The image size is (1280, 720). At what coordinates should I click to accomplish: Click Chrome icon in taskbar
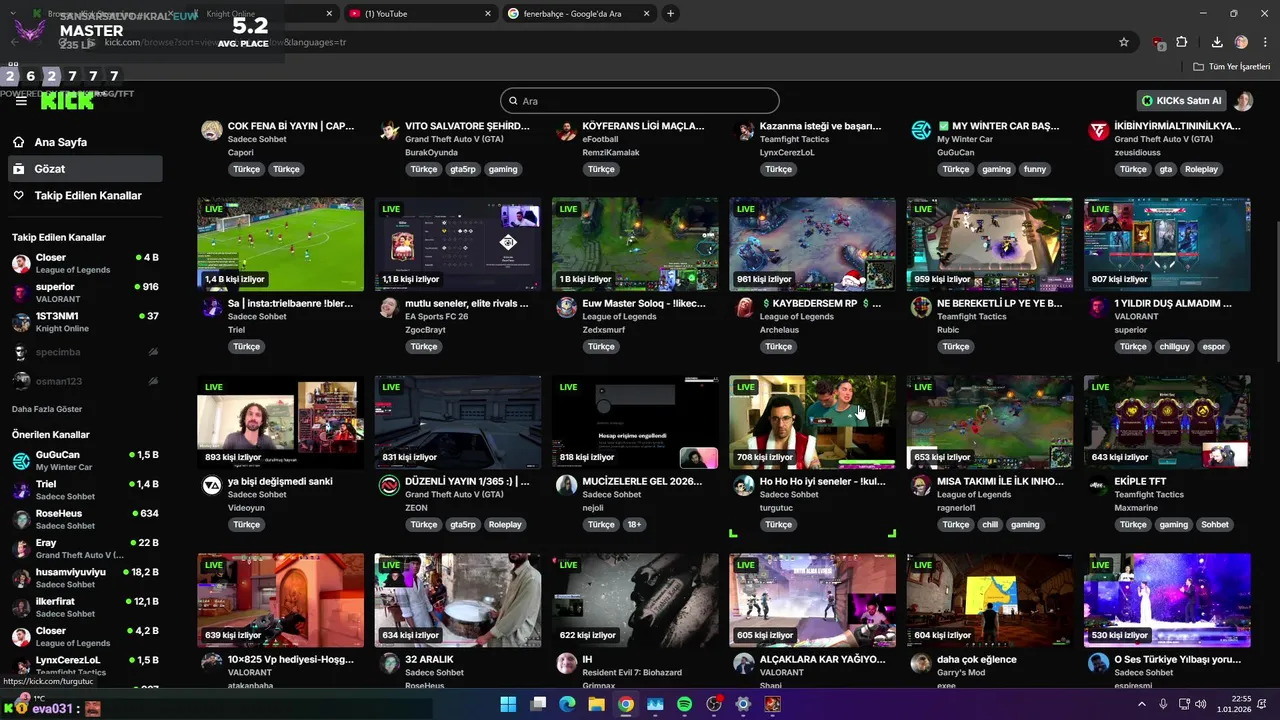(625, 704)
